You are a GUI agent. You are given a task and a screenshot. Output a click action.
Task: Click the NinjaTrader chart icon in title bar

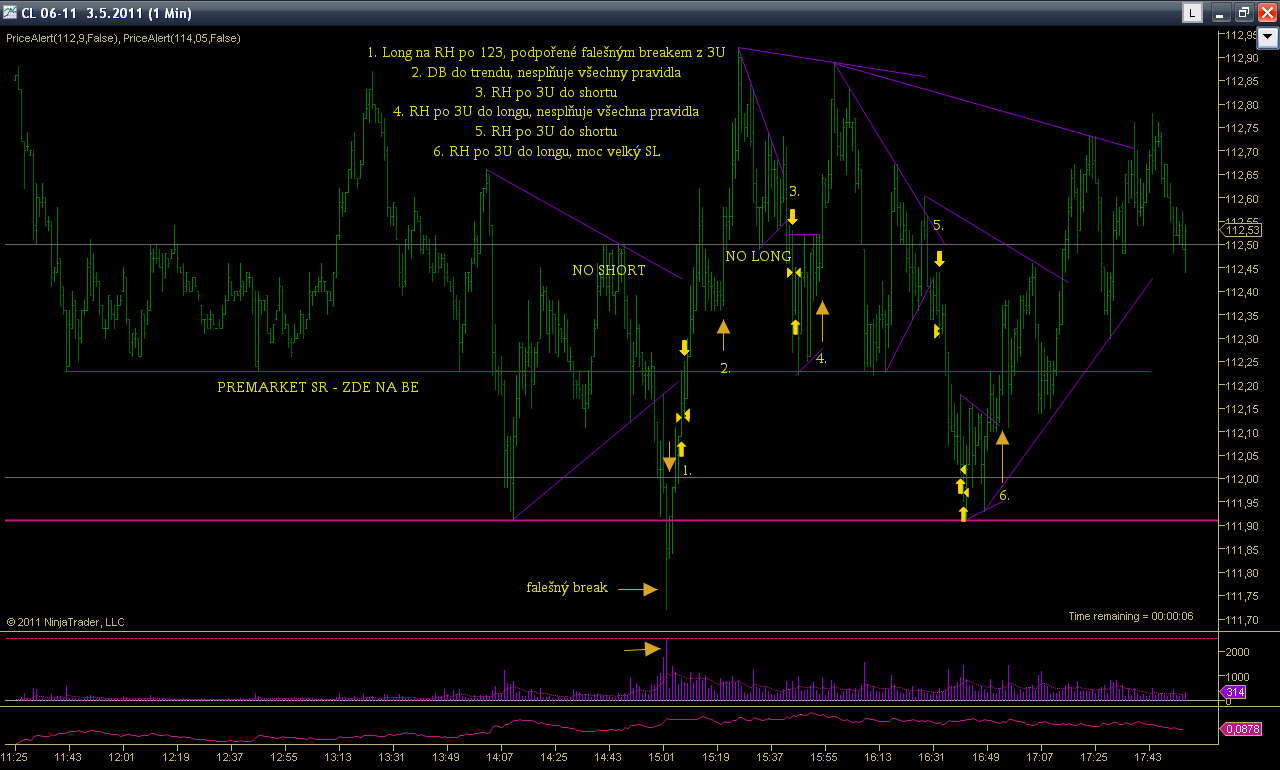click(10, 13)
